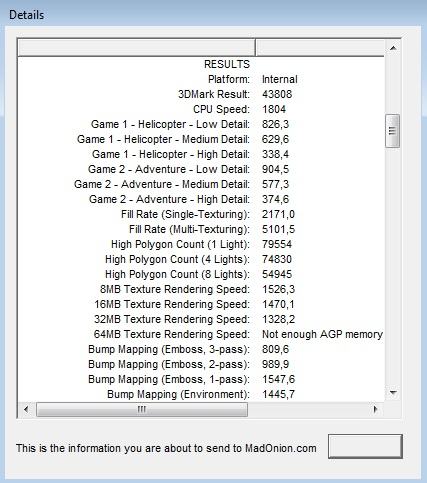Select 64MB Texture Rendering Speed label

point(172,334)
